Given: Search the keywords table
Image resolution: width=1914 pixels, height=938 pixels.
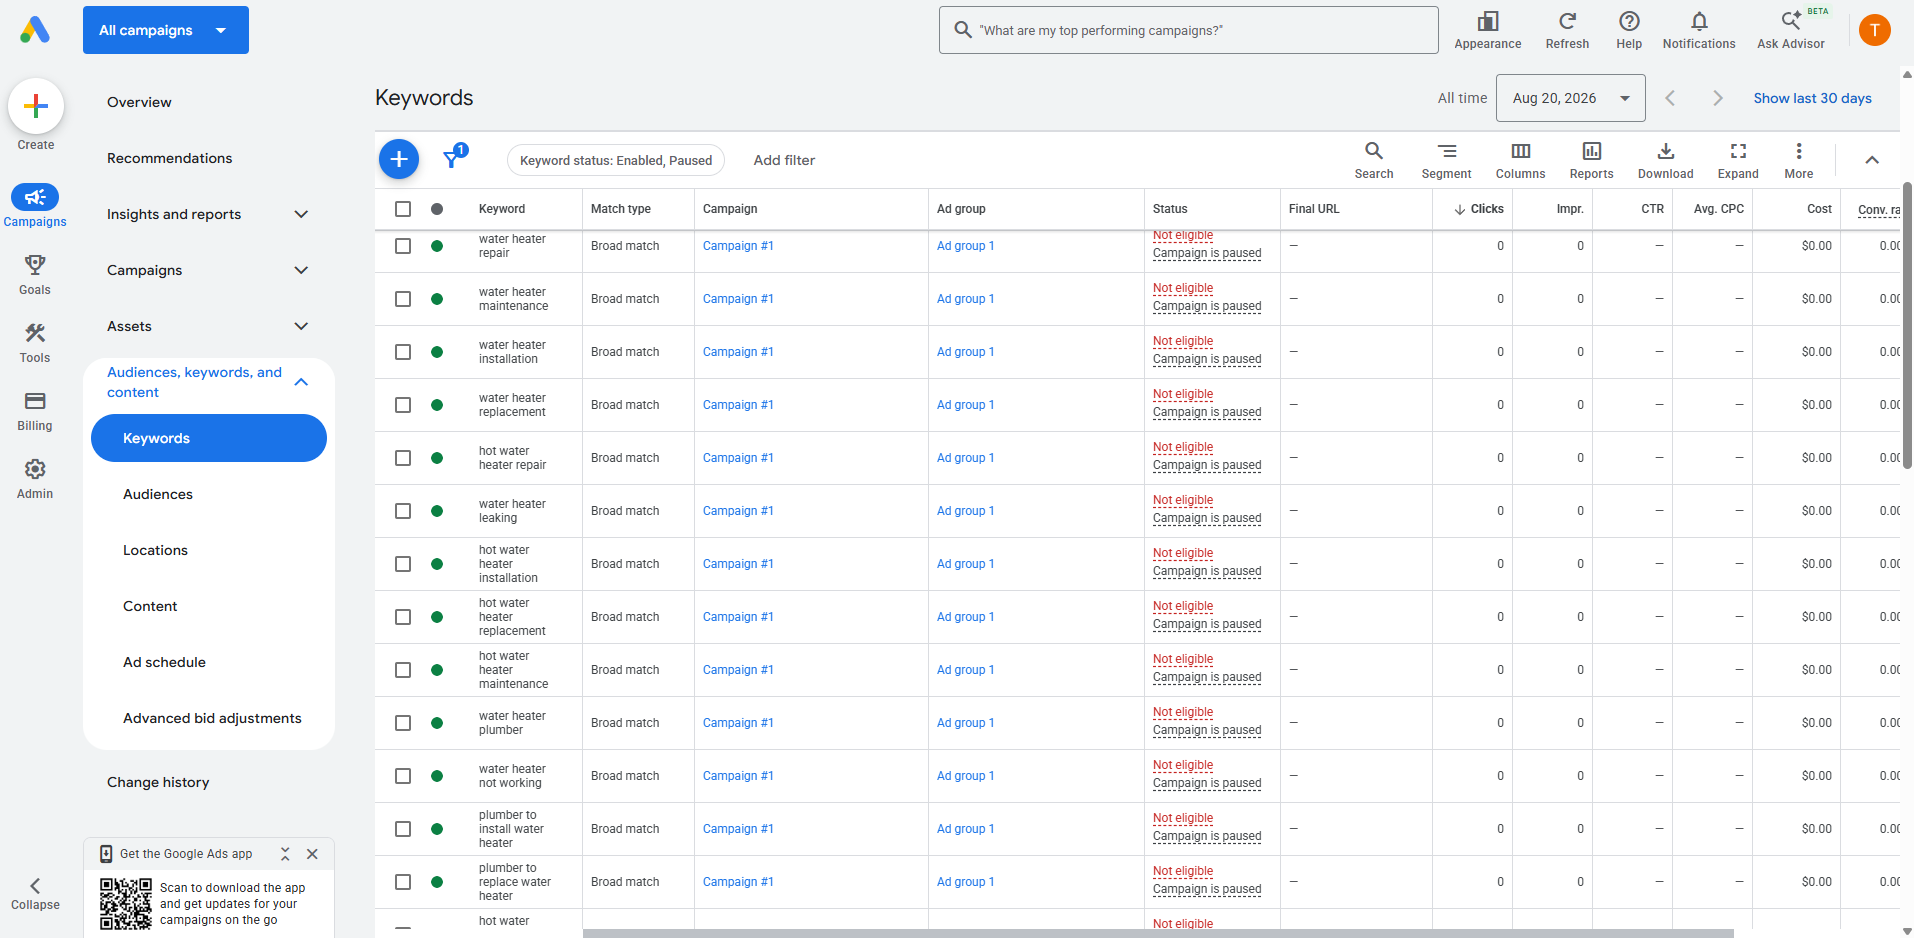Looking at the screenshot, I should click(x=1374, y=160).
